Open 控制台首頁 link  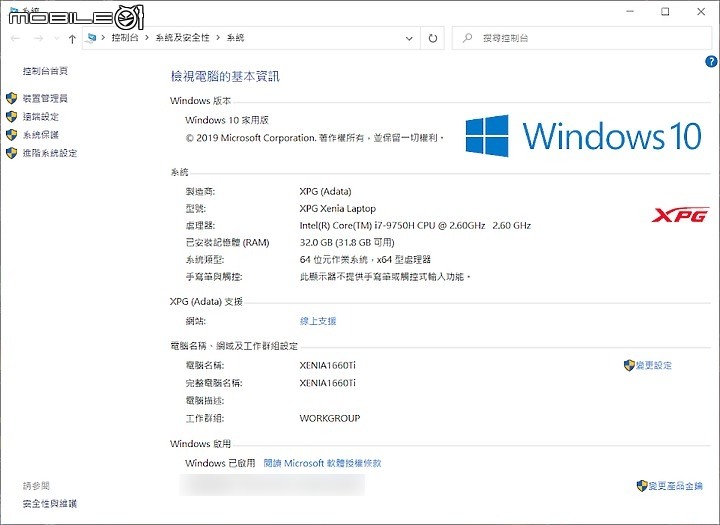pos(45,71)
